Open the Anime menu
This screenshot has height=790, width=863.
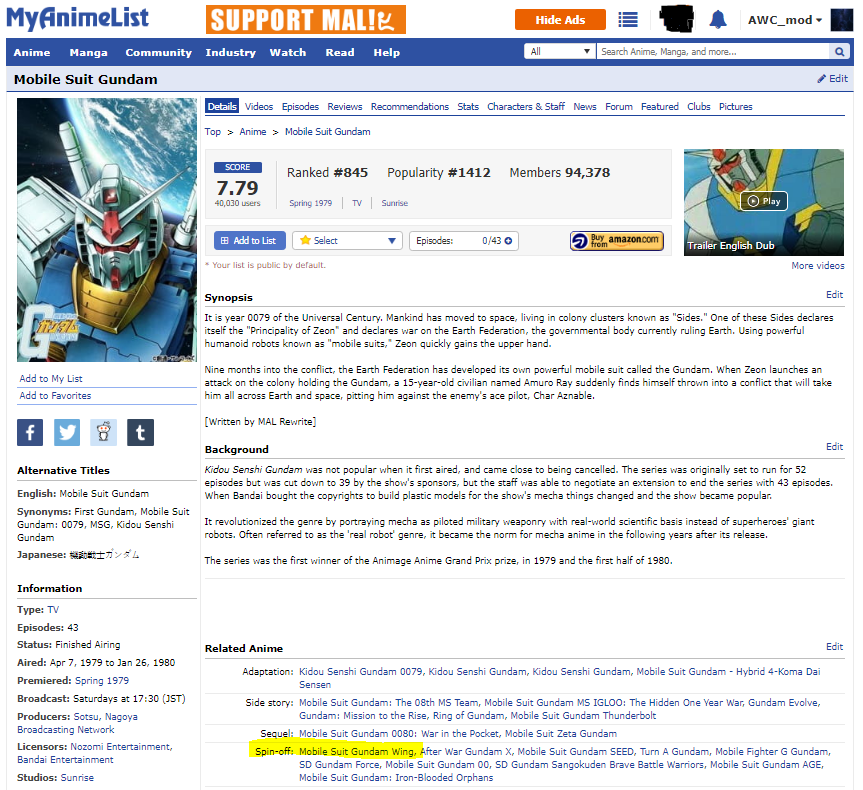click(x=32, y=52)
